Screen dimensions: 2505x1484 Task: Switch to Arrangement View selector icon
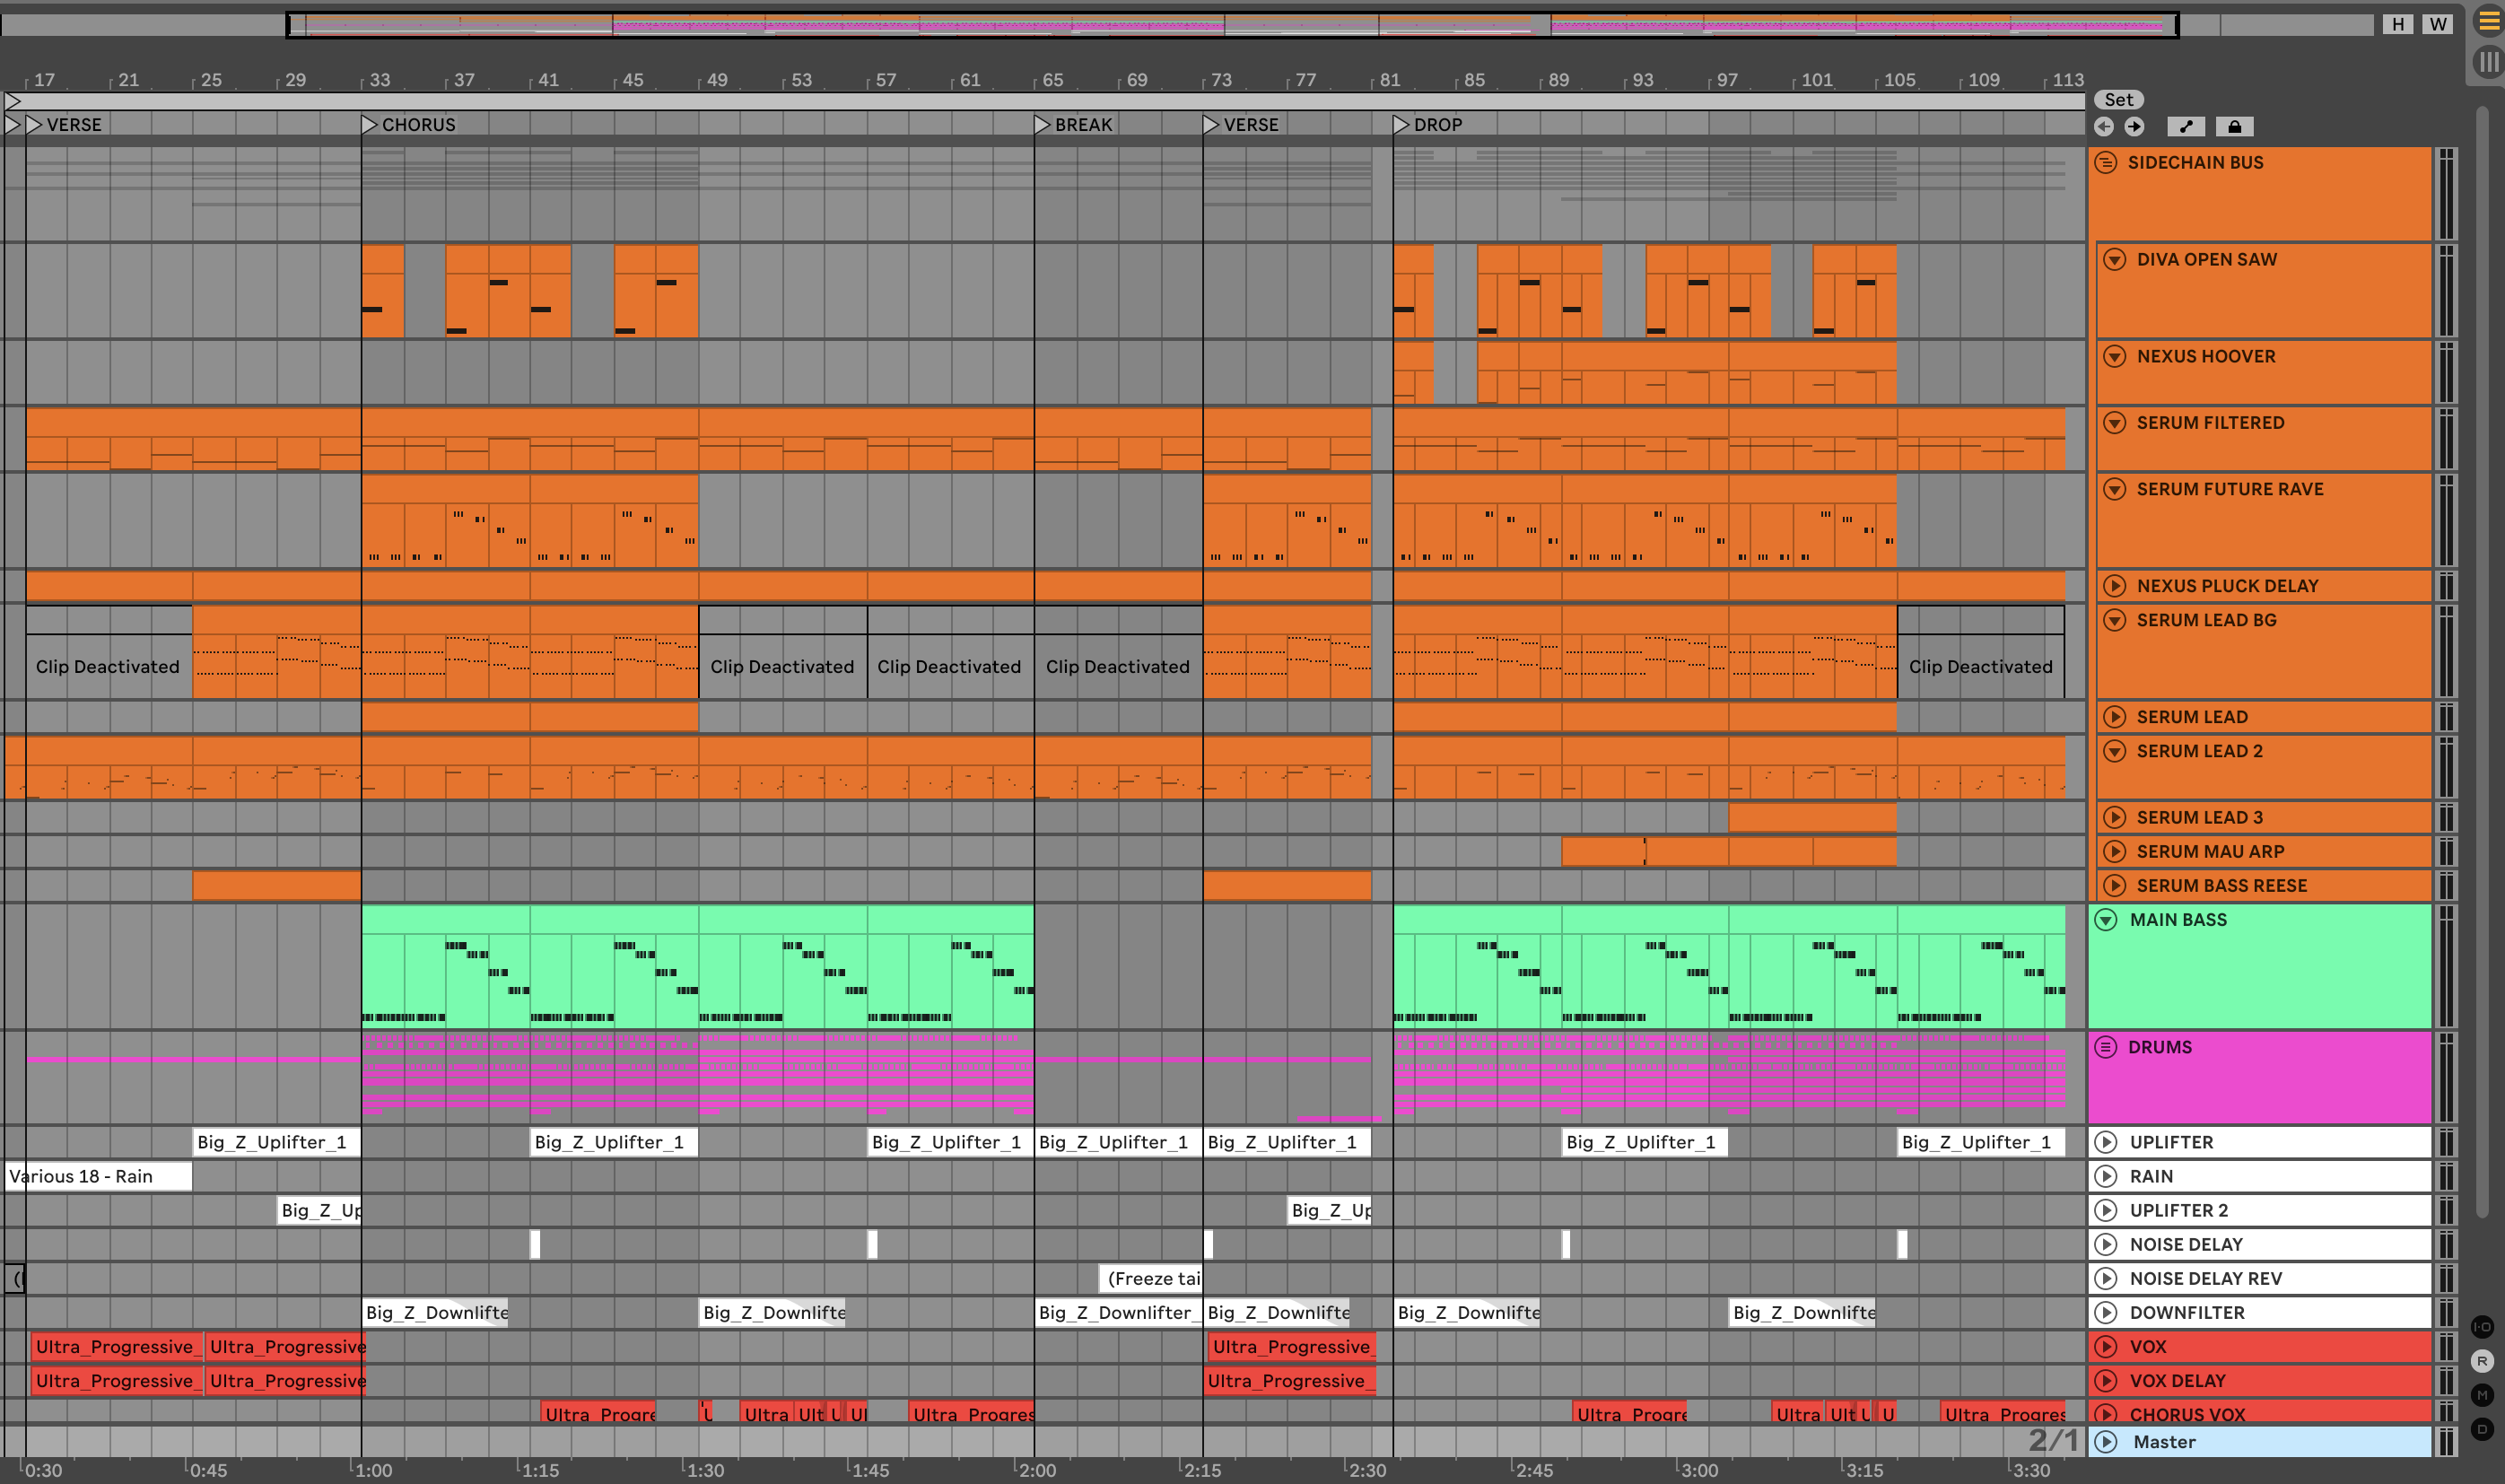(x=2488, y=21)
